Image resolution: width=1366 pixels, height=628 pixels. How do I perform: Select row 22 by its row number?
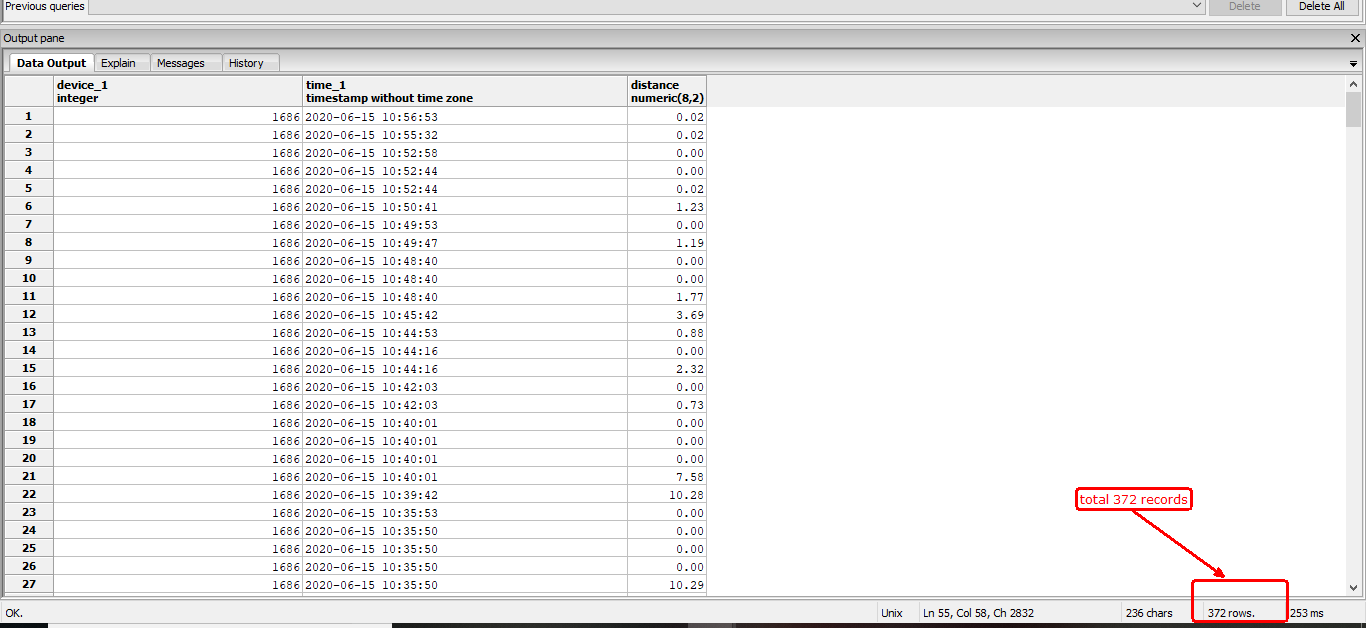pyautogui.click(x=29, y=495)
